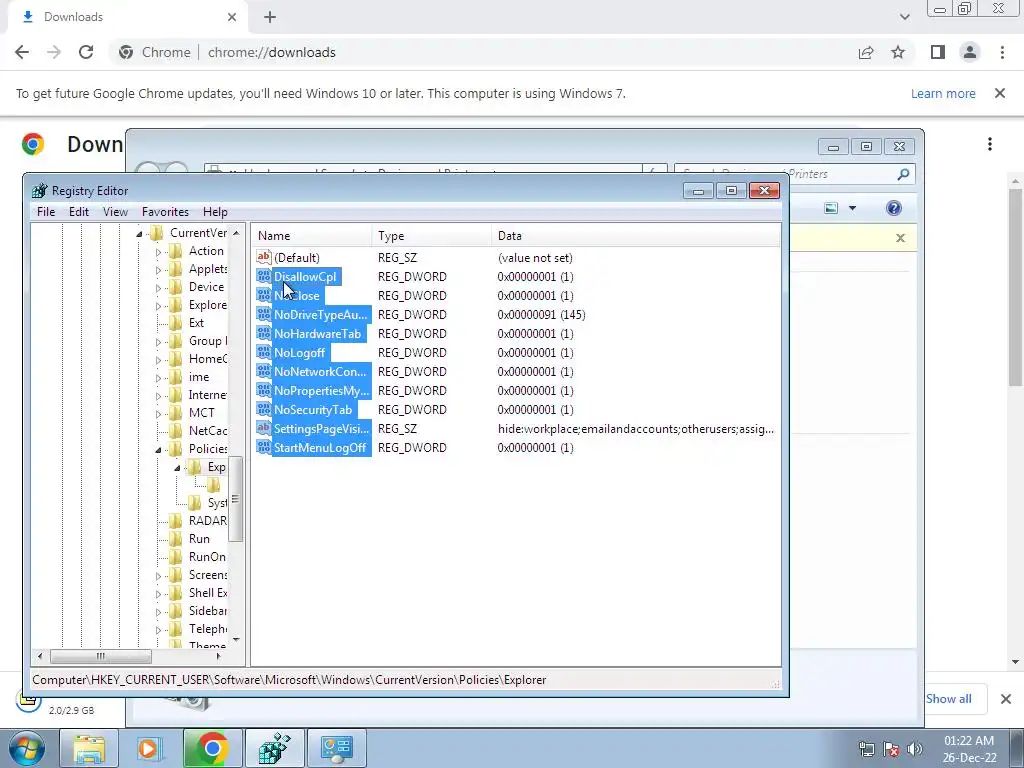Click the share page icon in Chrome
Screen dimensions: 1024x768
pyautogui.click(x=866, y=52)
